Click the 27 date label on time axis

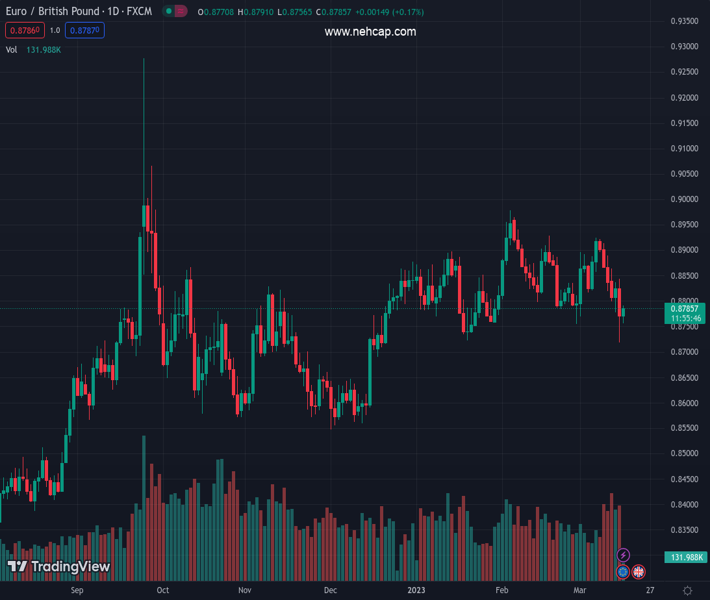tap(650, 590)
